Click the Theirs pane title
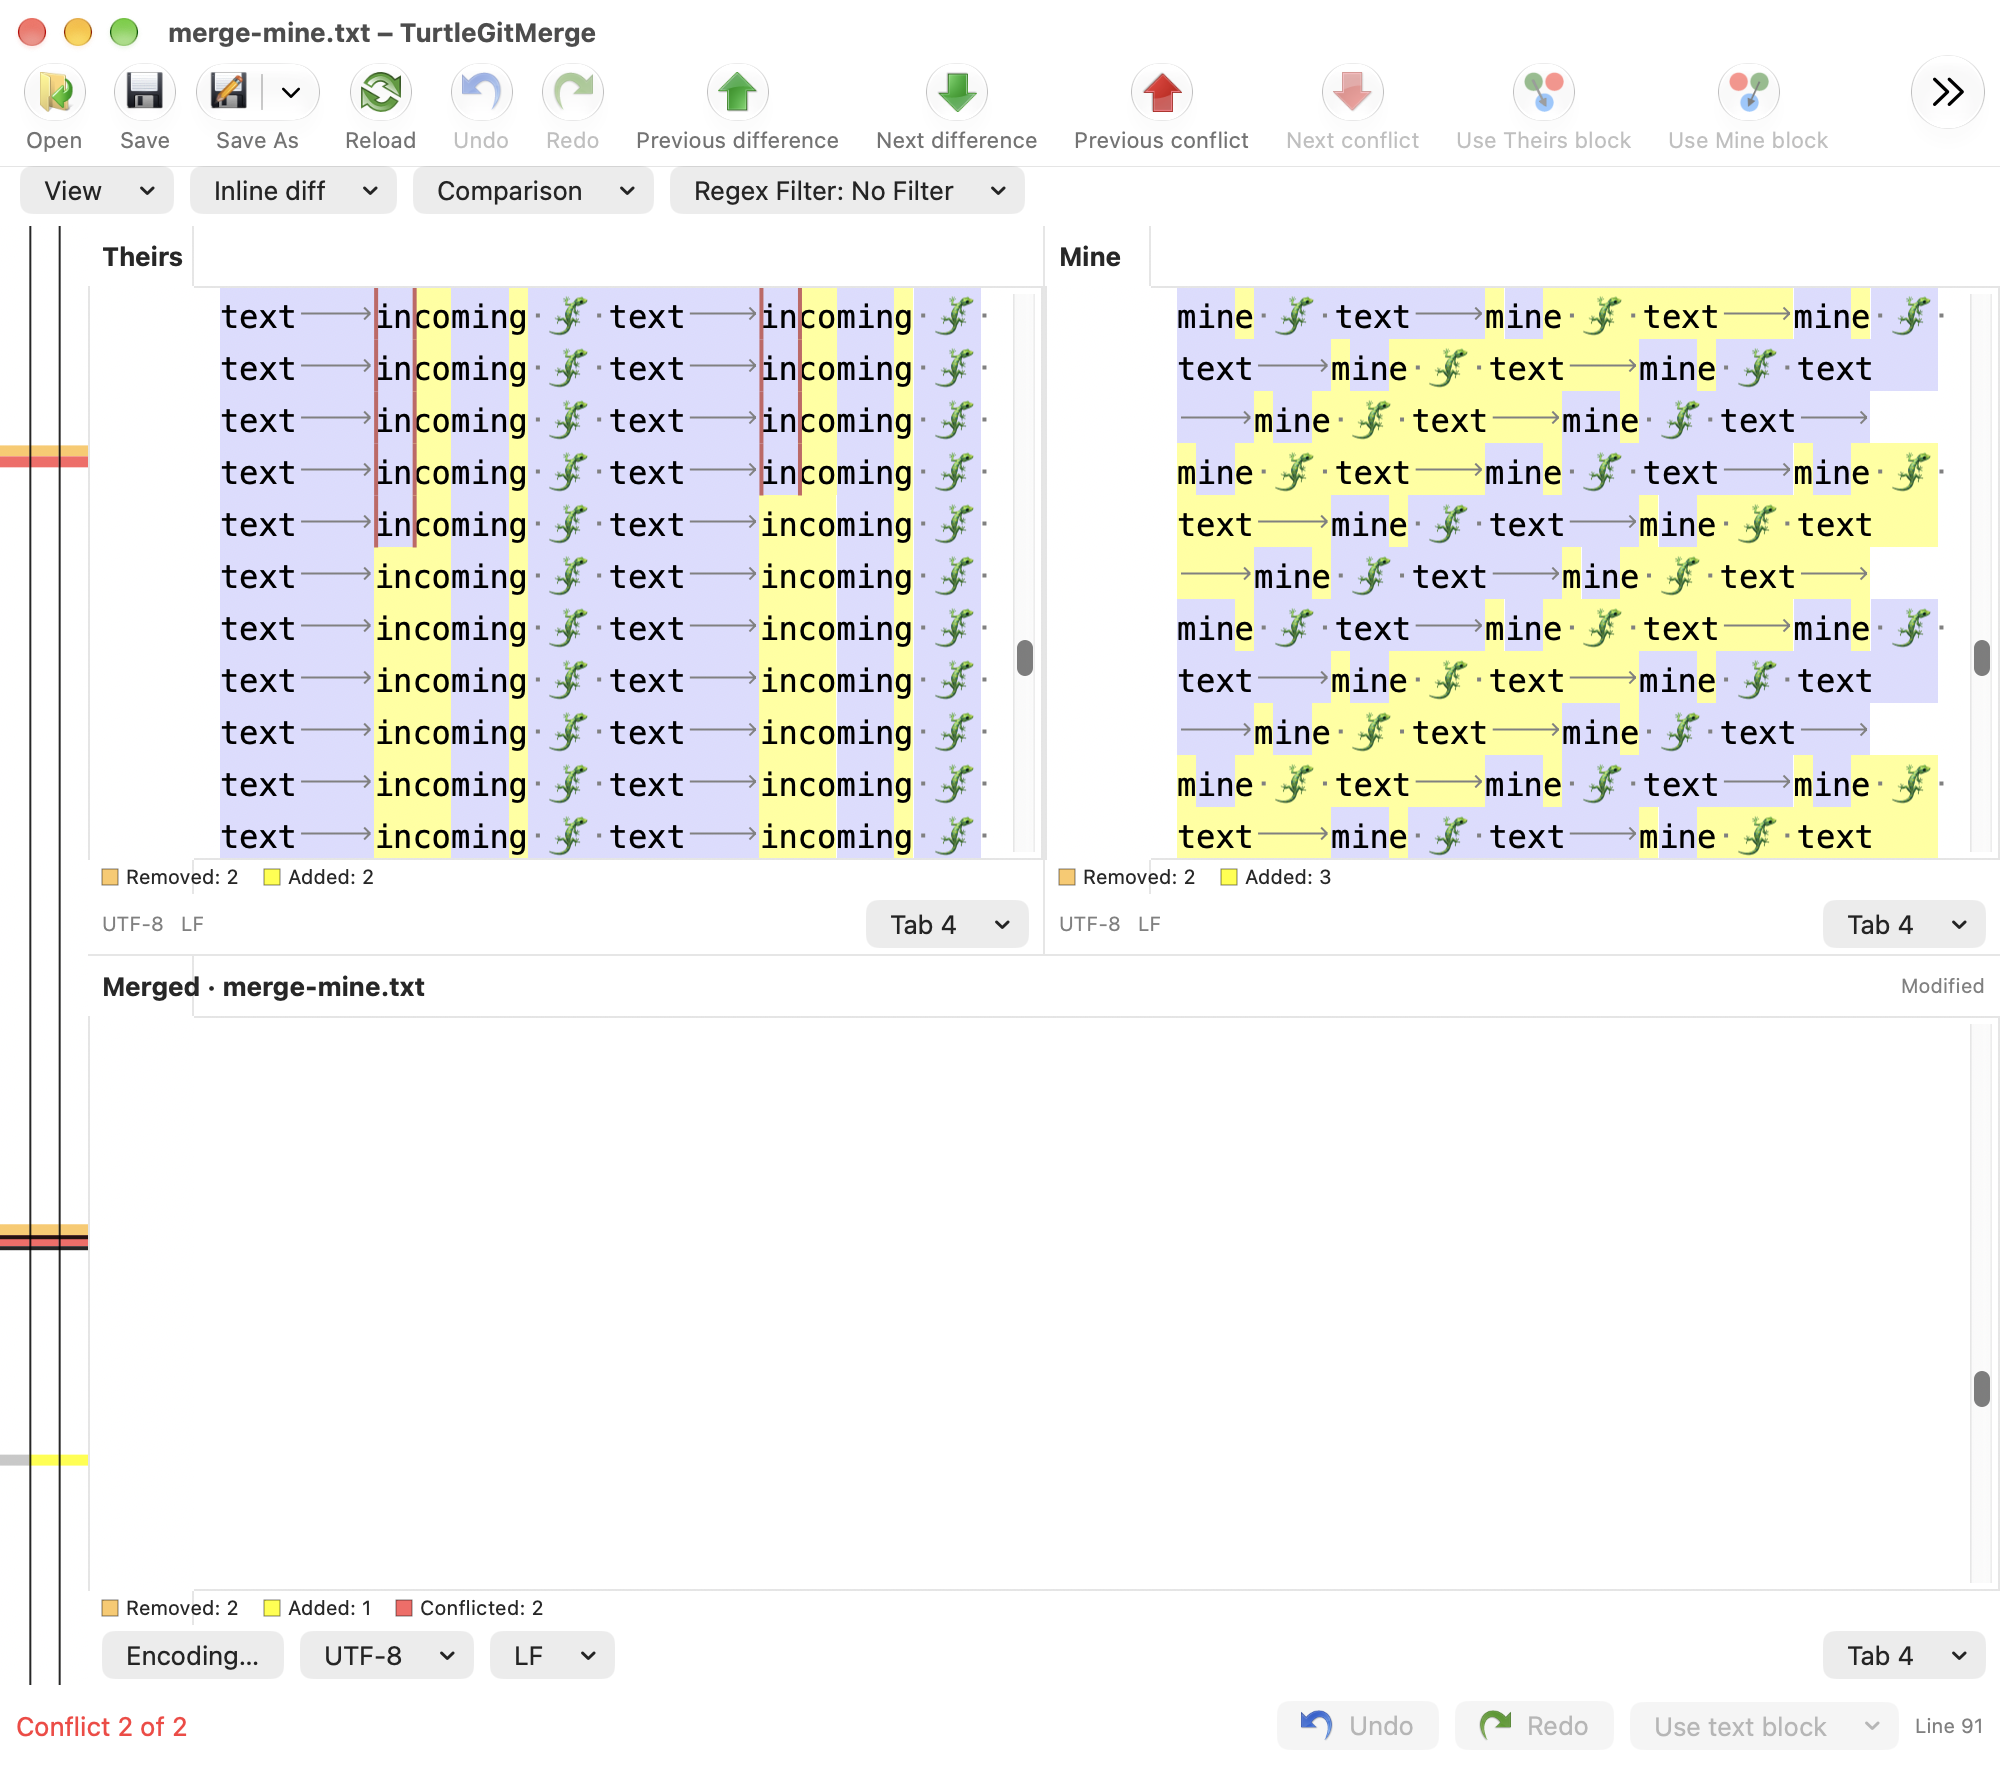The width and height of the screenshot is (2000, 1766). pos(143,257)
